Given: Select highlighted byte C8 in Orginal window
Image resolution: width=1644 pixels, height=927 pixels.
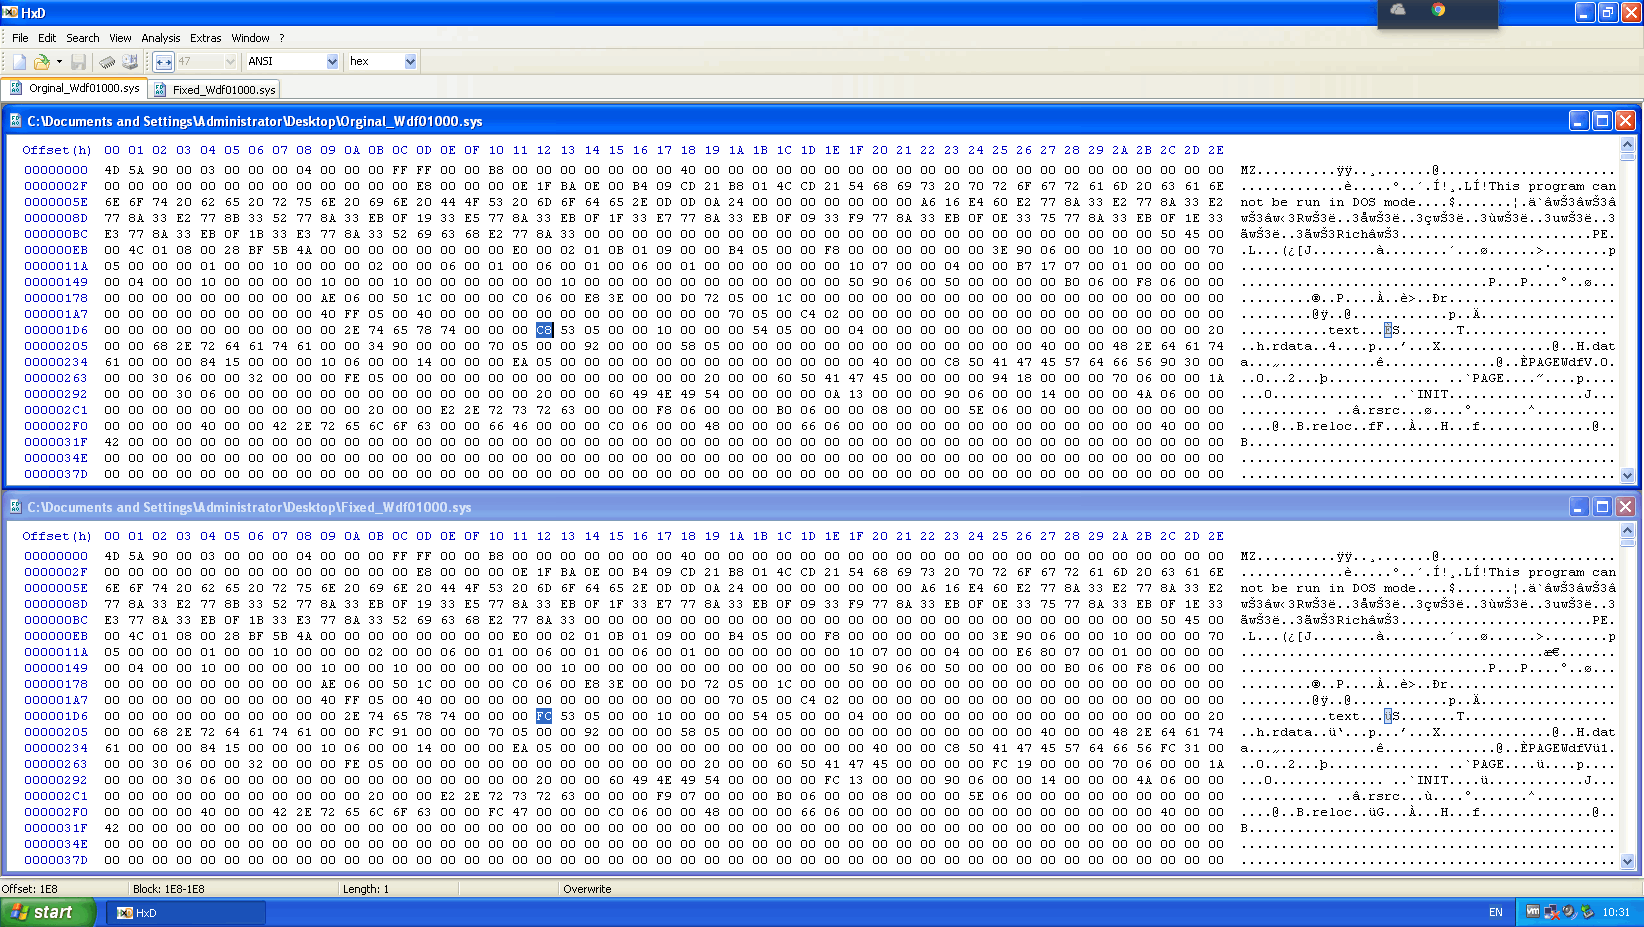Looking at the screenshot, I should click(x=544, y=330).
